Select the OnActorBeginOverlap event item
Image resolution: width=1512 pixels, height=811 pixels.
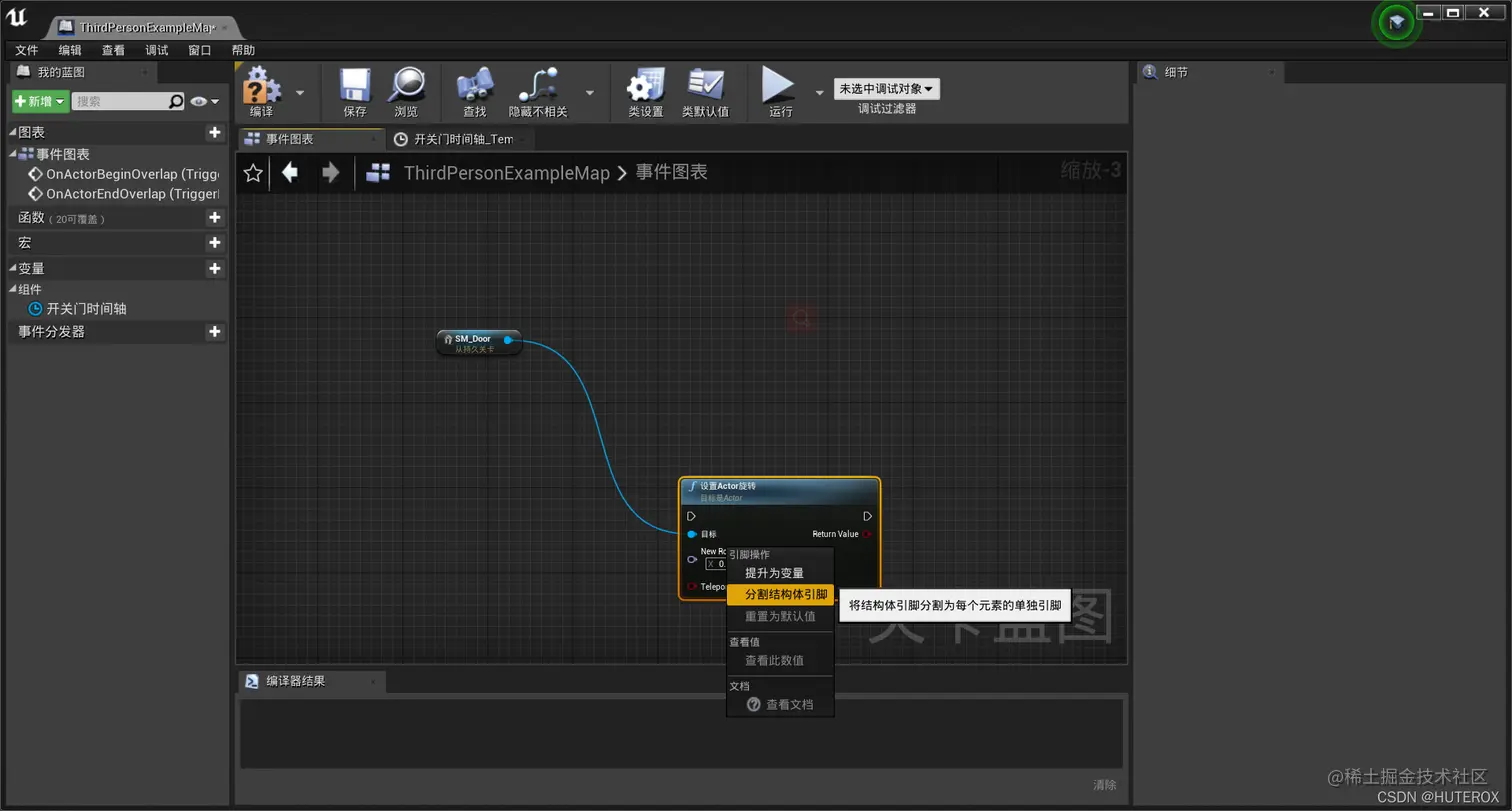click(123, 174)
